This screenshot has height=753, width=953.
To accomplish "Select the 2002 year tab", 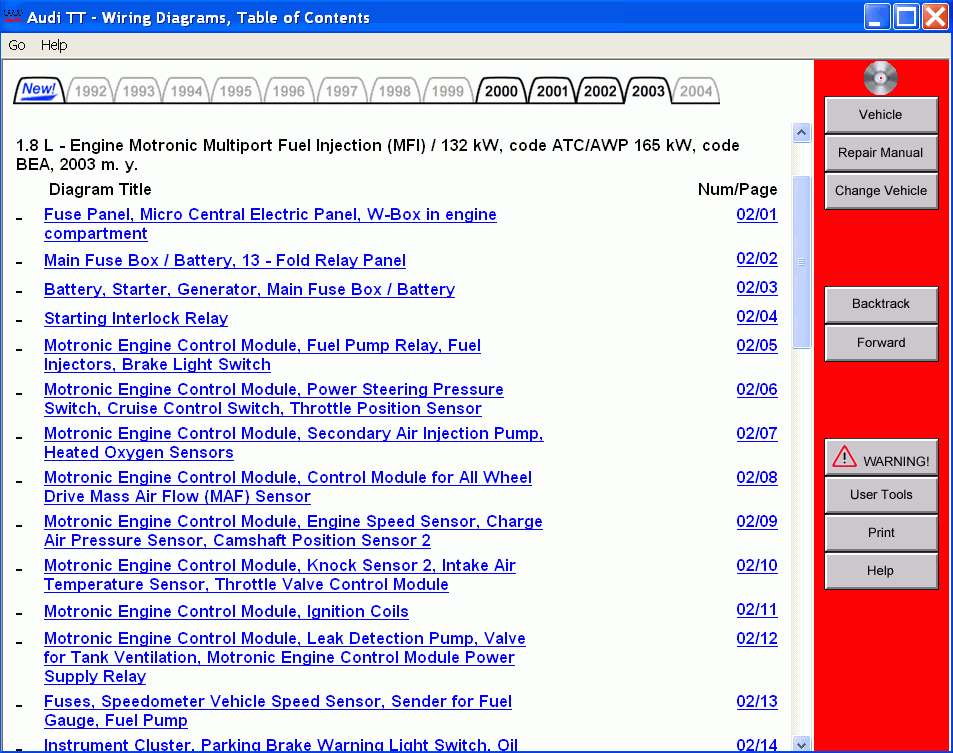I will (600, 91).
